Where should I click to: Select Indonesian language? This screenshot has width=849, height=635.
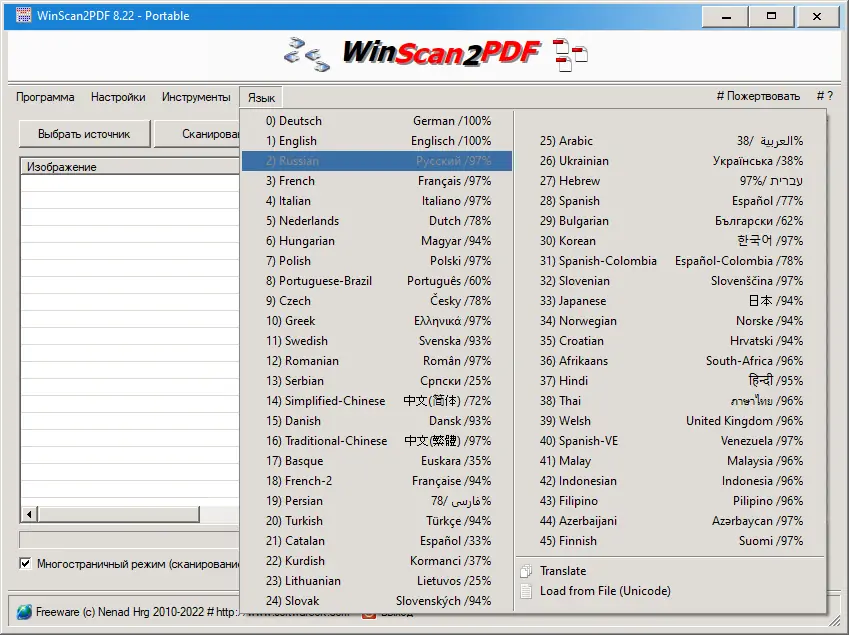point(670,481)
